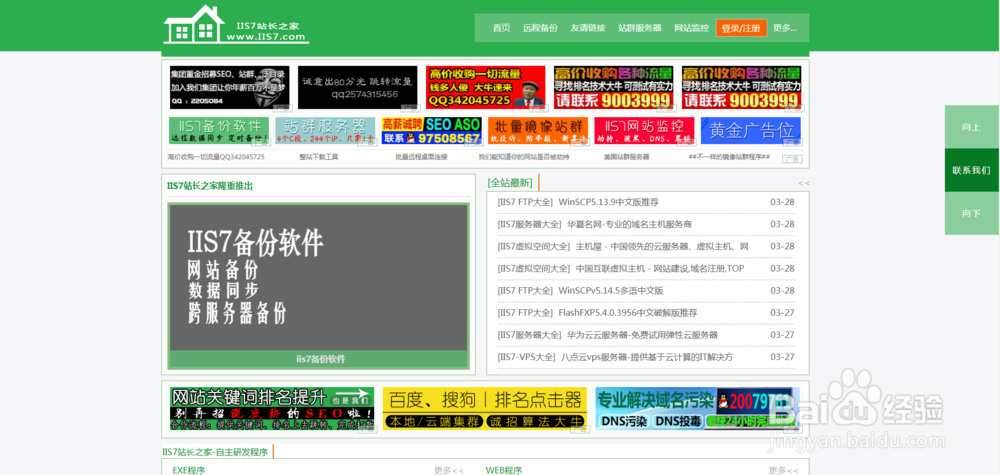Open the 中国互联虚拟主机 article link
Screen dimensions: 1000x475
coord(660,268)
